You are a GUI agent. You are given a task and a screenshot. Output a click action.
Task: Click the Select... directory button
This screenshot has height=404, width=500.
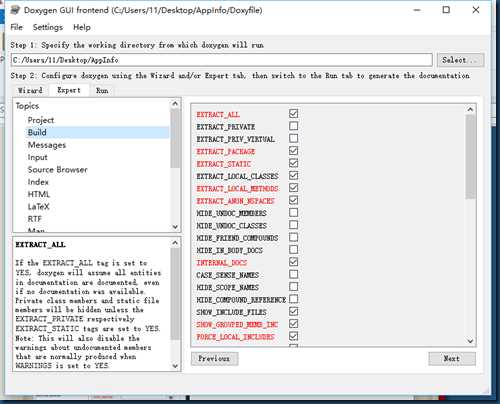click(x=460, y=60)
